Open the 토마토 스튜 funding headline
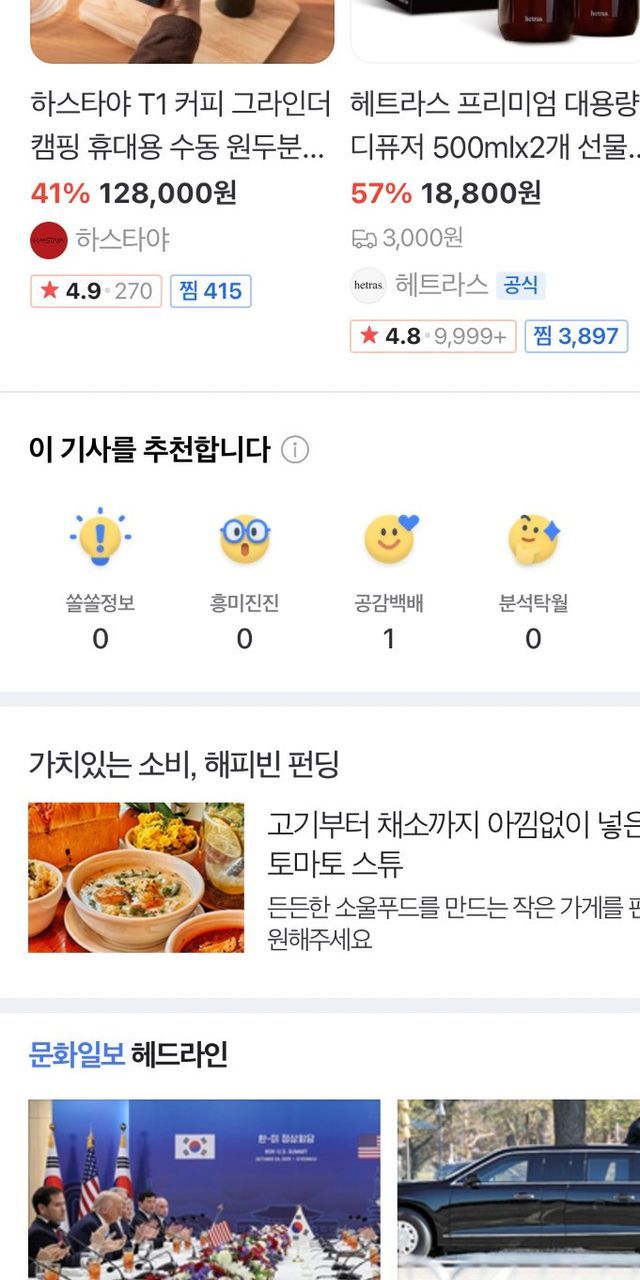The image size is (640, 1280). tap(452, 843)
